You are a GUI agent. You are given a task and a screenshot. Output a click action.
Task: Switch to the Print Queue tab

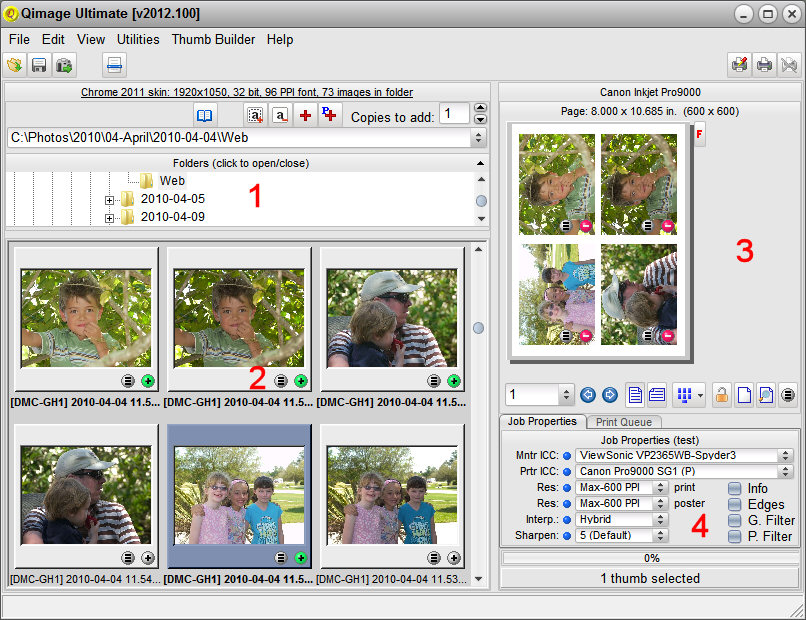click(x=623, y=422)
